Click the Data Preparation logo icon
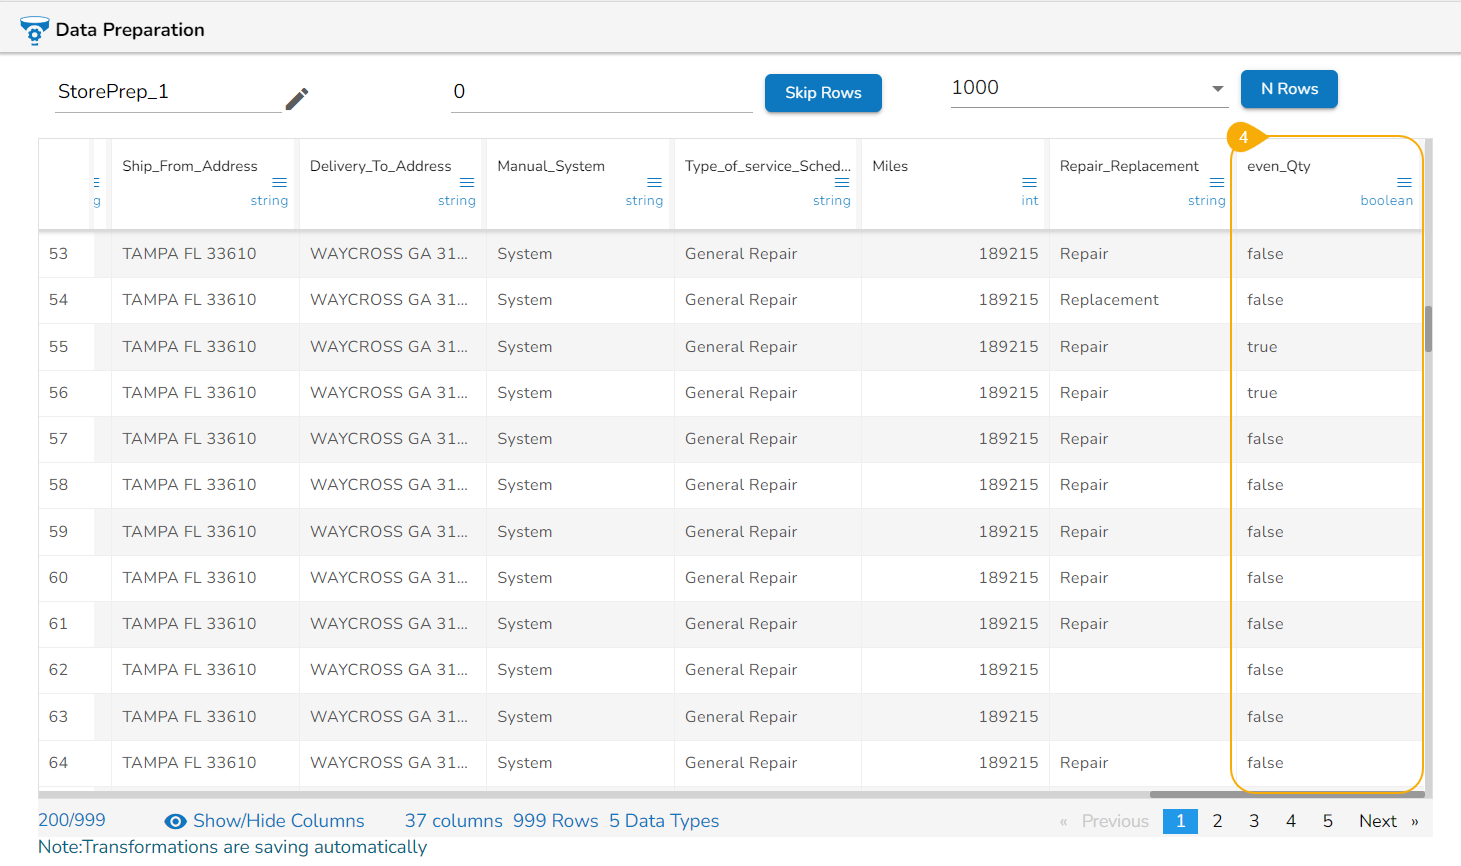Image resolution: width=1461 pixels, height=866 pixels. click(34, 30)
